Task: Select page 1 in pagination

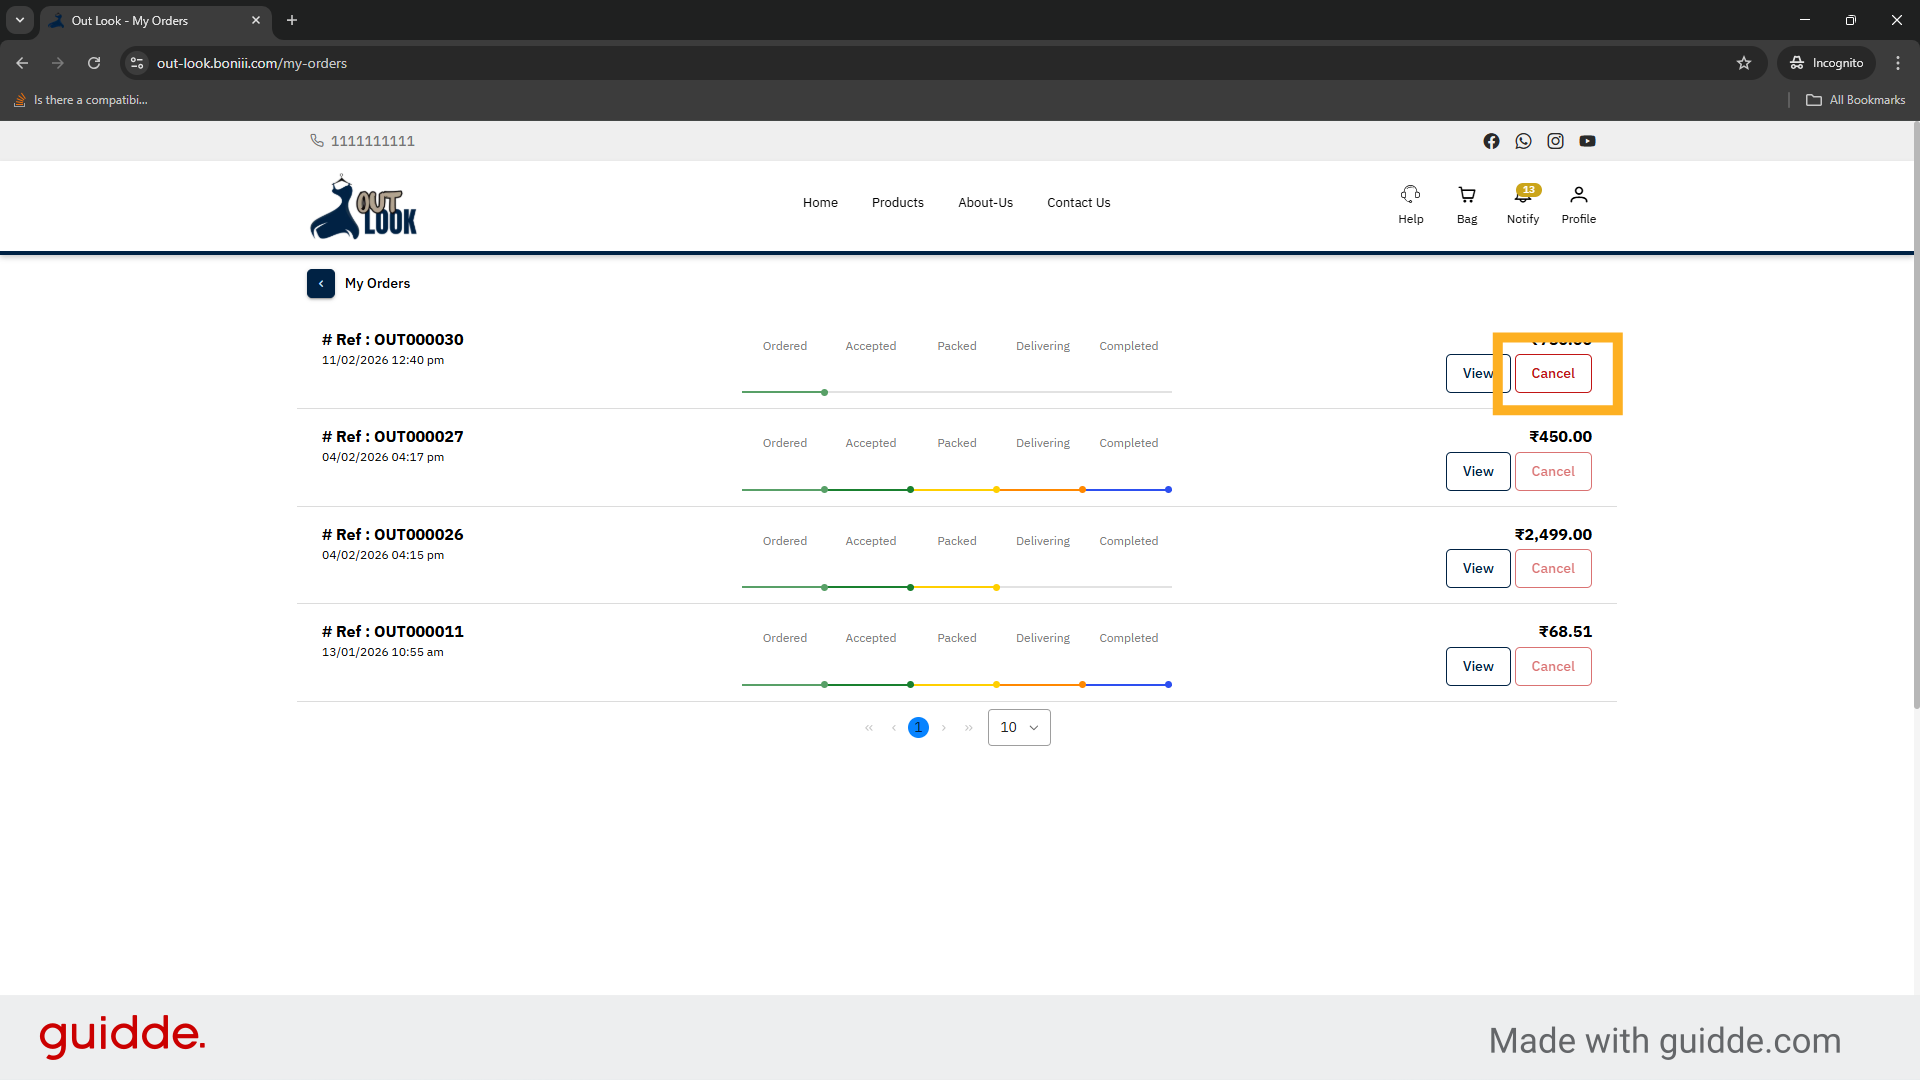Action: [918, 728]
